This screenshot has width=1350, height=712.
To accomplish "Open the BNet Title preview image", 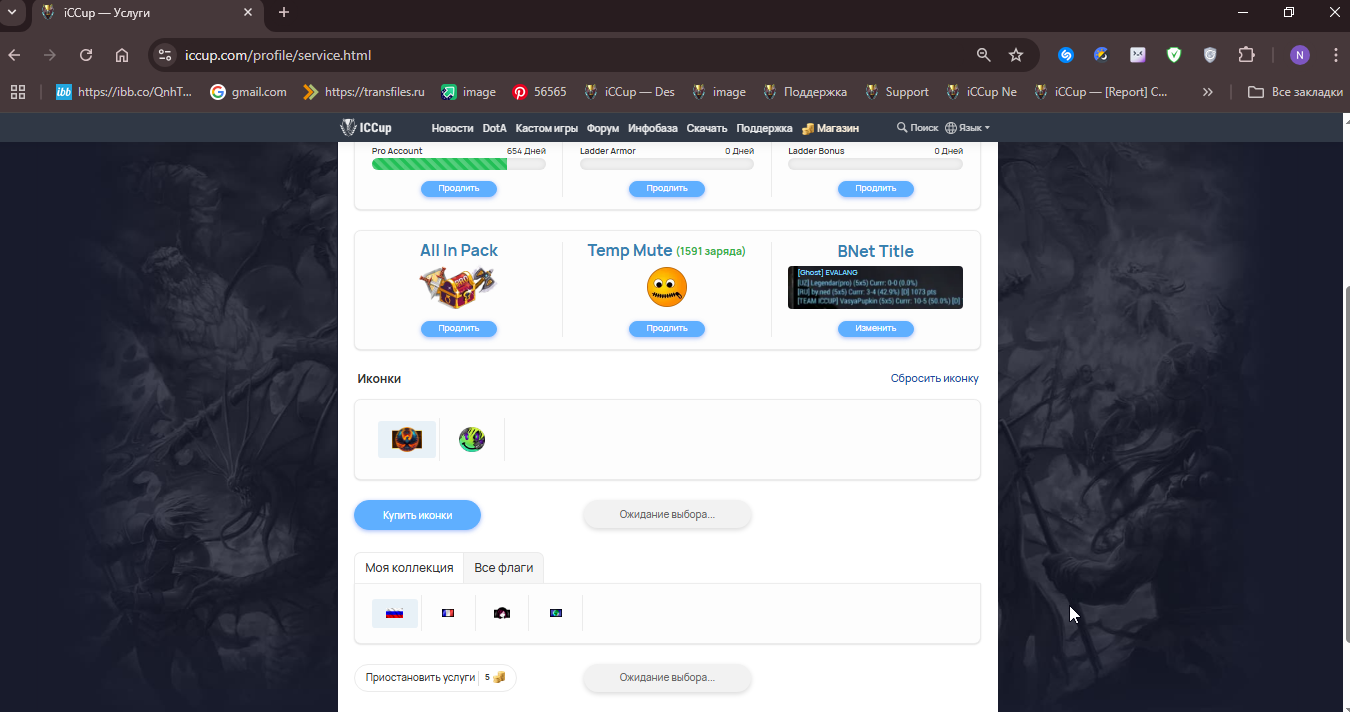I will (x=875, y=287).
